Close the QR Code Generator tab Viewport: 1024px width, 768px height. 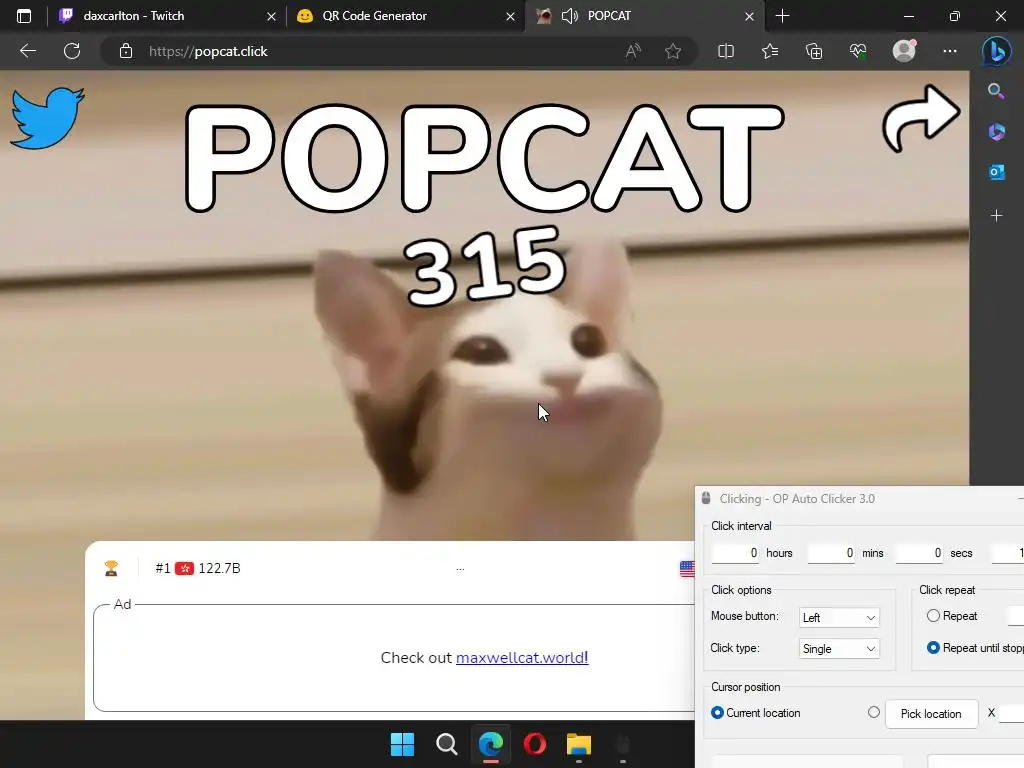point(510,16)
